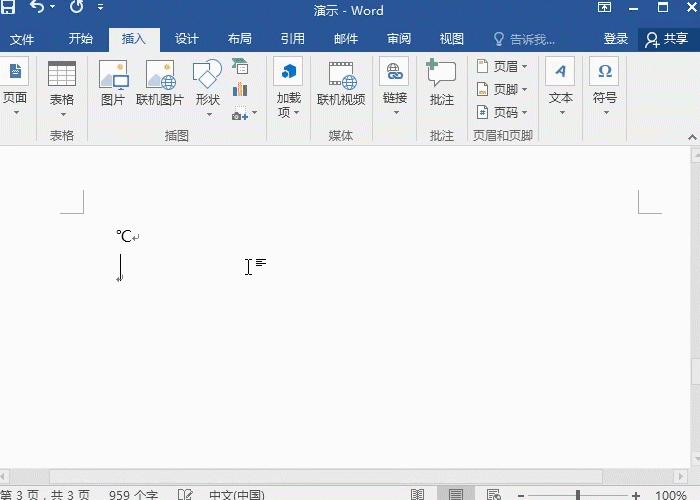Customize the Quick Access Toolbar
The image size is (700, 500).
coord(100,7)
